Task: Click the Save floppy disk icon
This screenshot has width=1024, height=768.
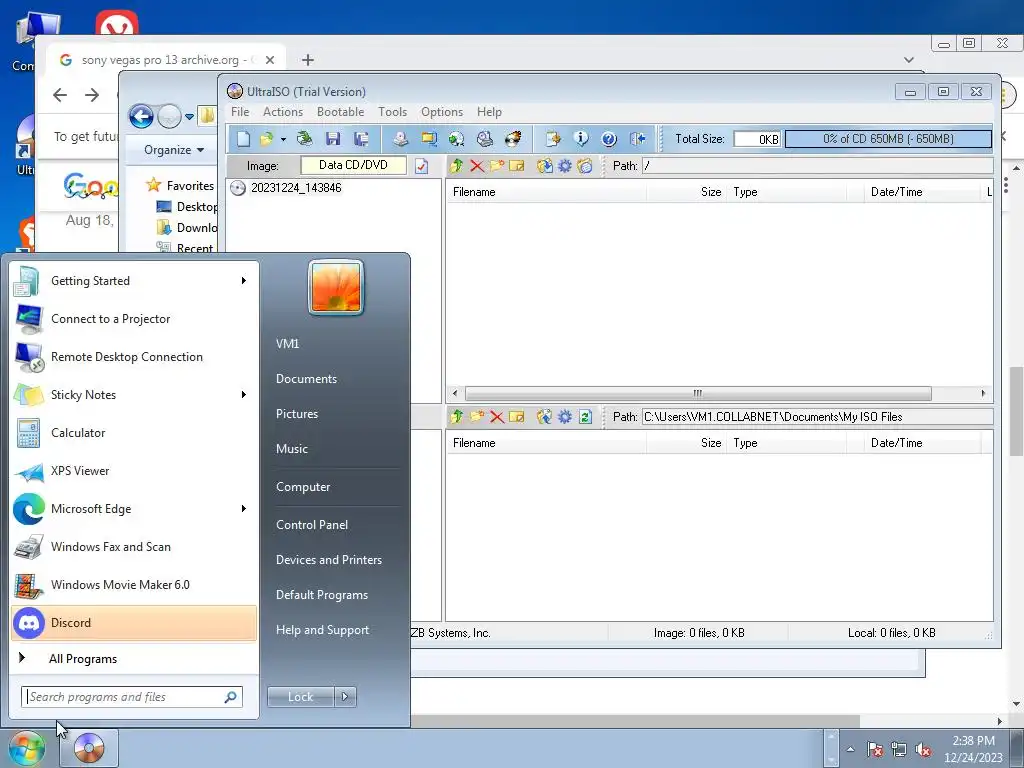Action: (333, 138)
